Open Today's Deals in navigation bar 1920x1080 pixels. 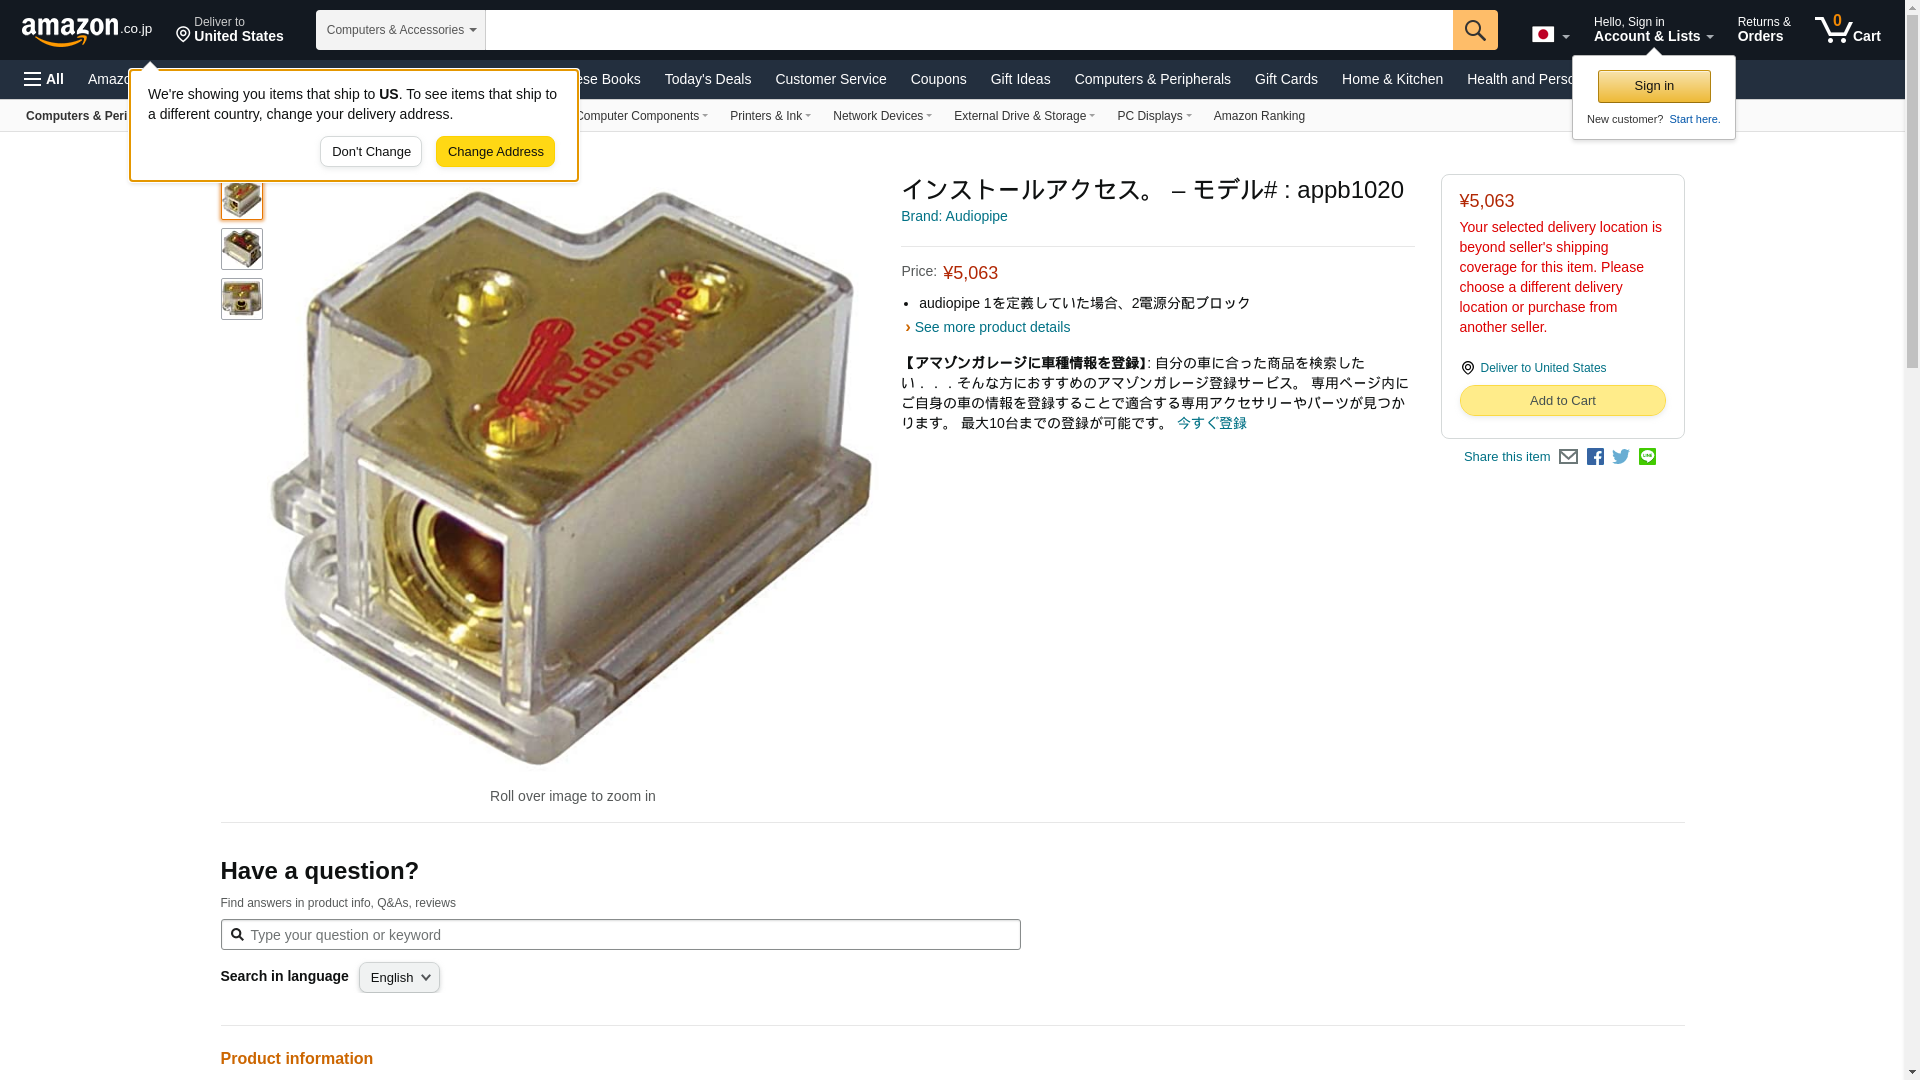pyautogui.click(x=708, y=79)
